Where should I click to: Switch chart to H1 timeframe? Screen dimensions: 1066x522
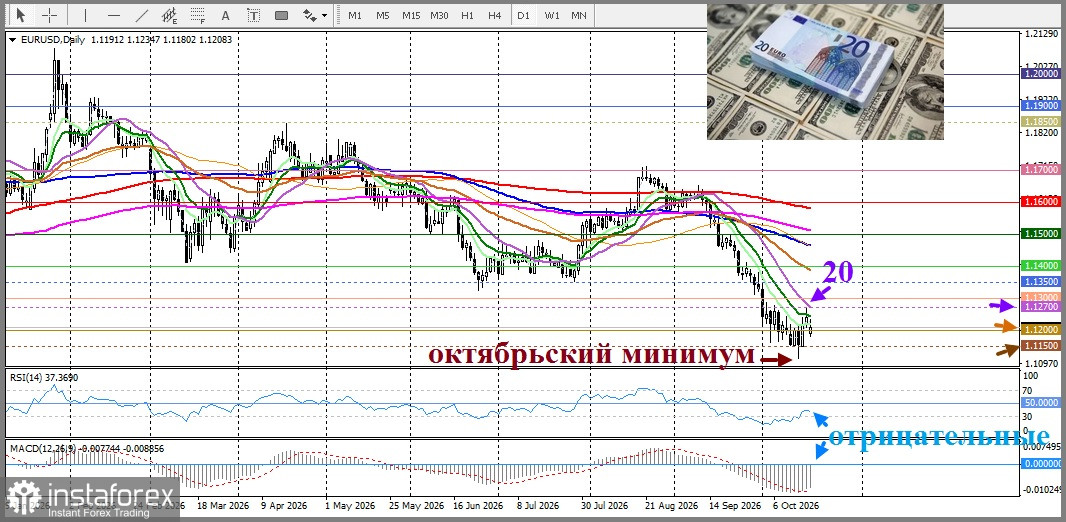pos(467,15)
